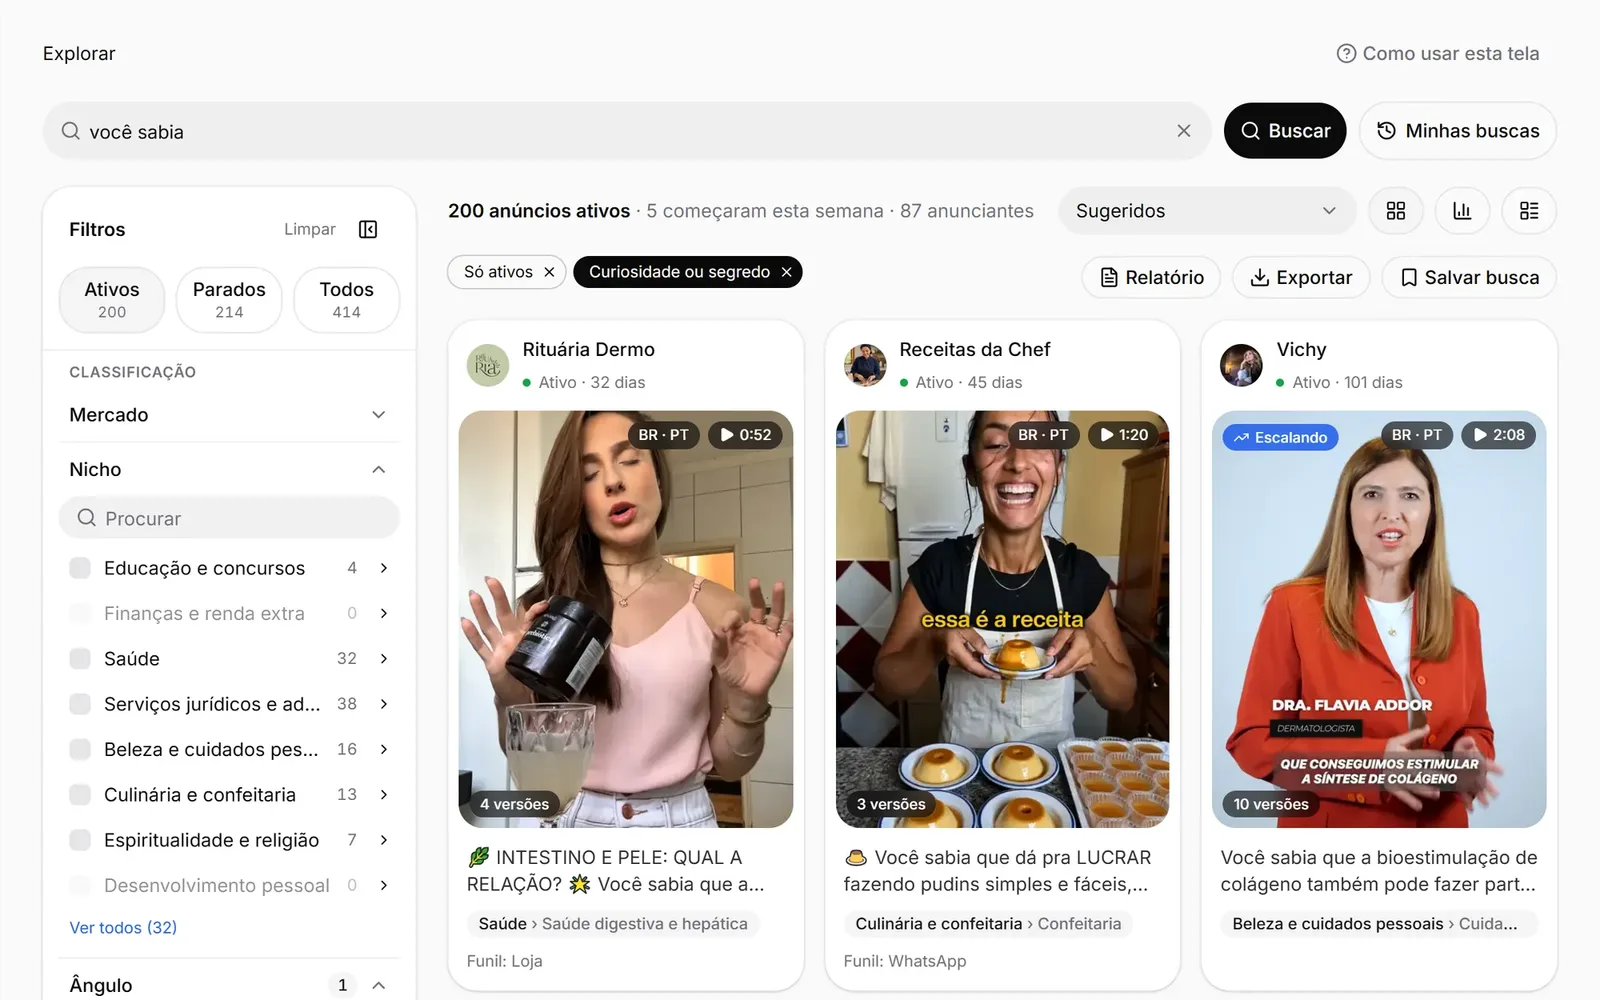Open the '4 versões' badge on Rituária ad
1600x1000 pixels.
[x=514, y=804]
